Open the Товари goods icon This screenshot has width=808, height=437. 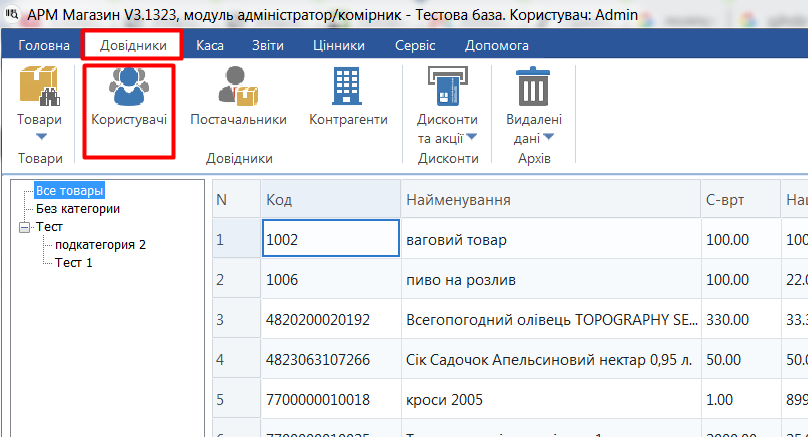[39, 86]
